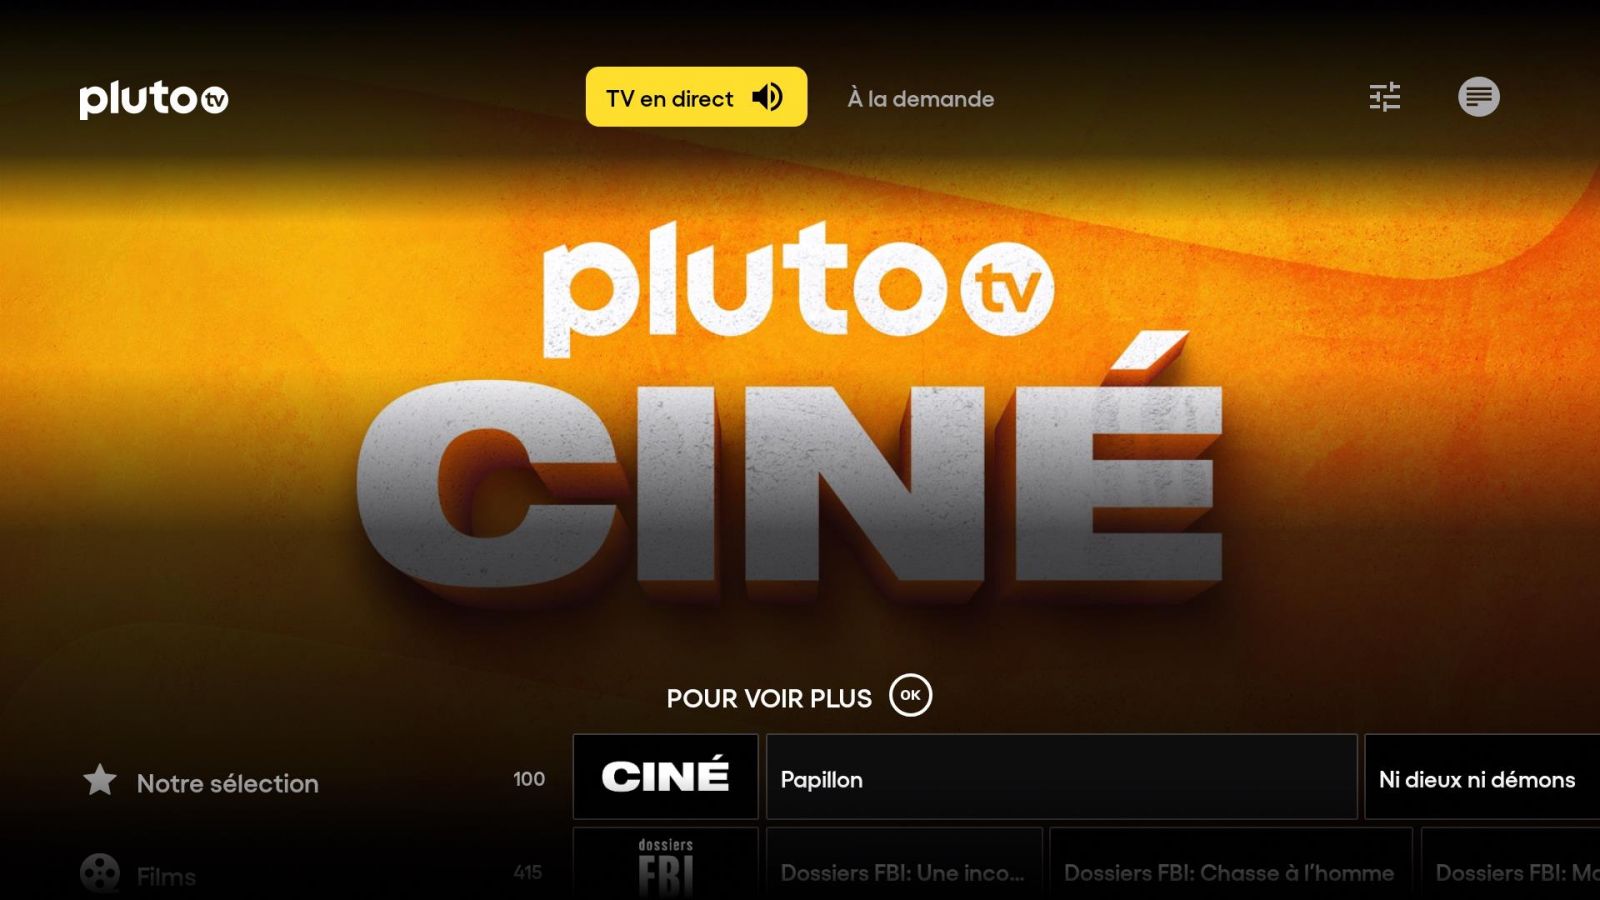The height and width of the screenshot is (900, 1600).
Task: Mute audio via speaker icon
Action: tap(768, 97)
